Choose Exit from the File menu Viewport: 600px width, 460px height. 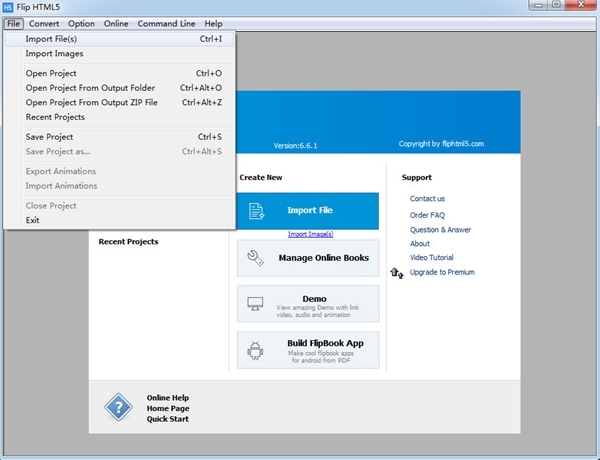[x=33, y=220]
